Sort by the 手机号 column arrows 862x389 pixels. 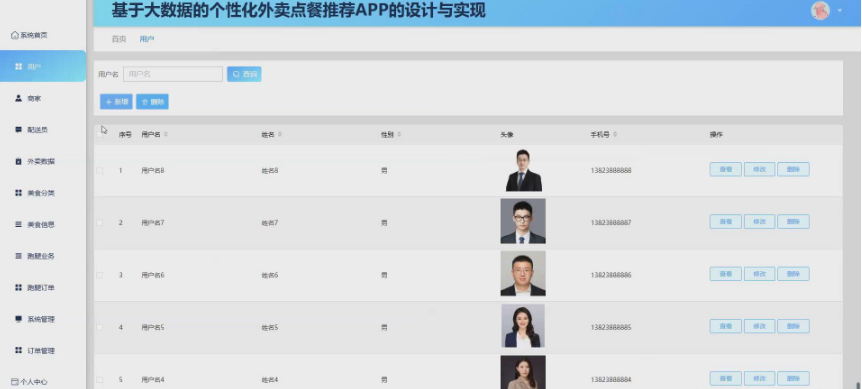[x=615, y=135]
